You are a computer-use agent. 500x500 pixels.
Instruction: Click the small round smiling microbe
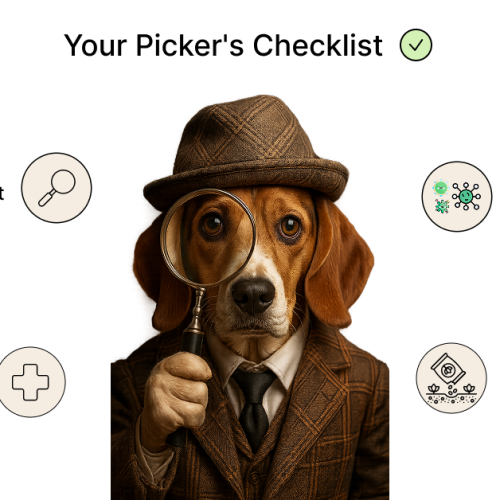click(x=441, y=188)
